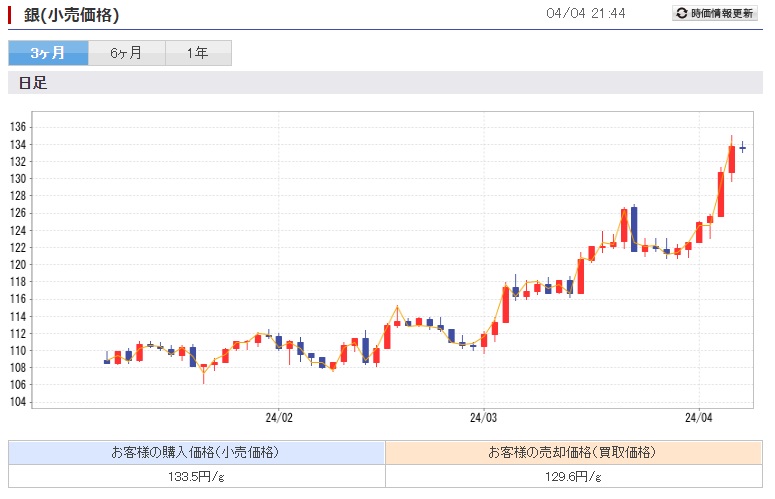Click the お客様の購入価格(小売価格) header cell

pos(197,453)
